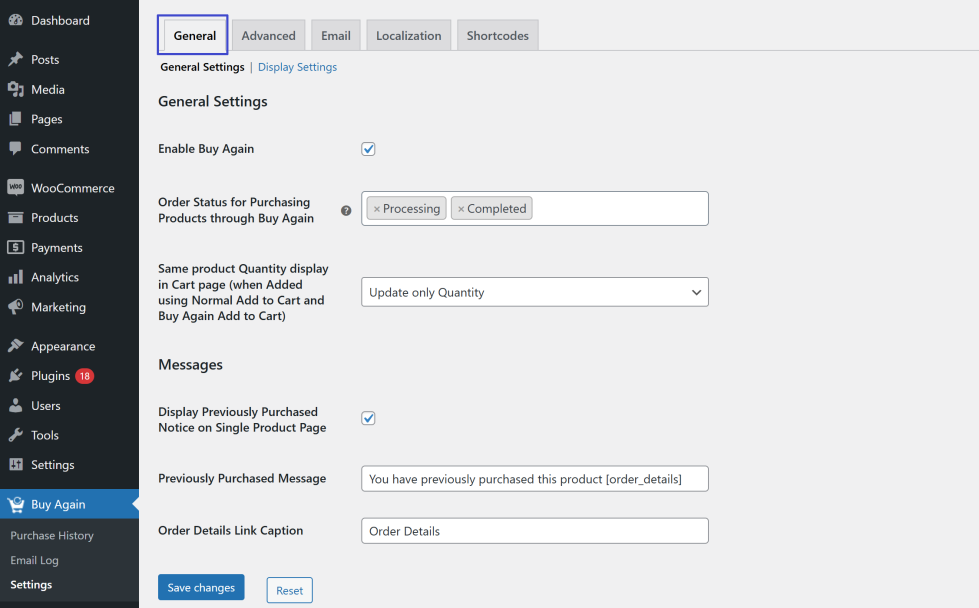Open Plugins using the plug icon
Image resolution: width=979 pixels, height=608 pixels.
pyautogui.click(x=15, y=376)
